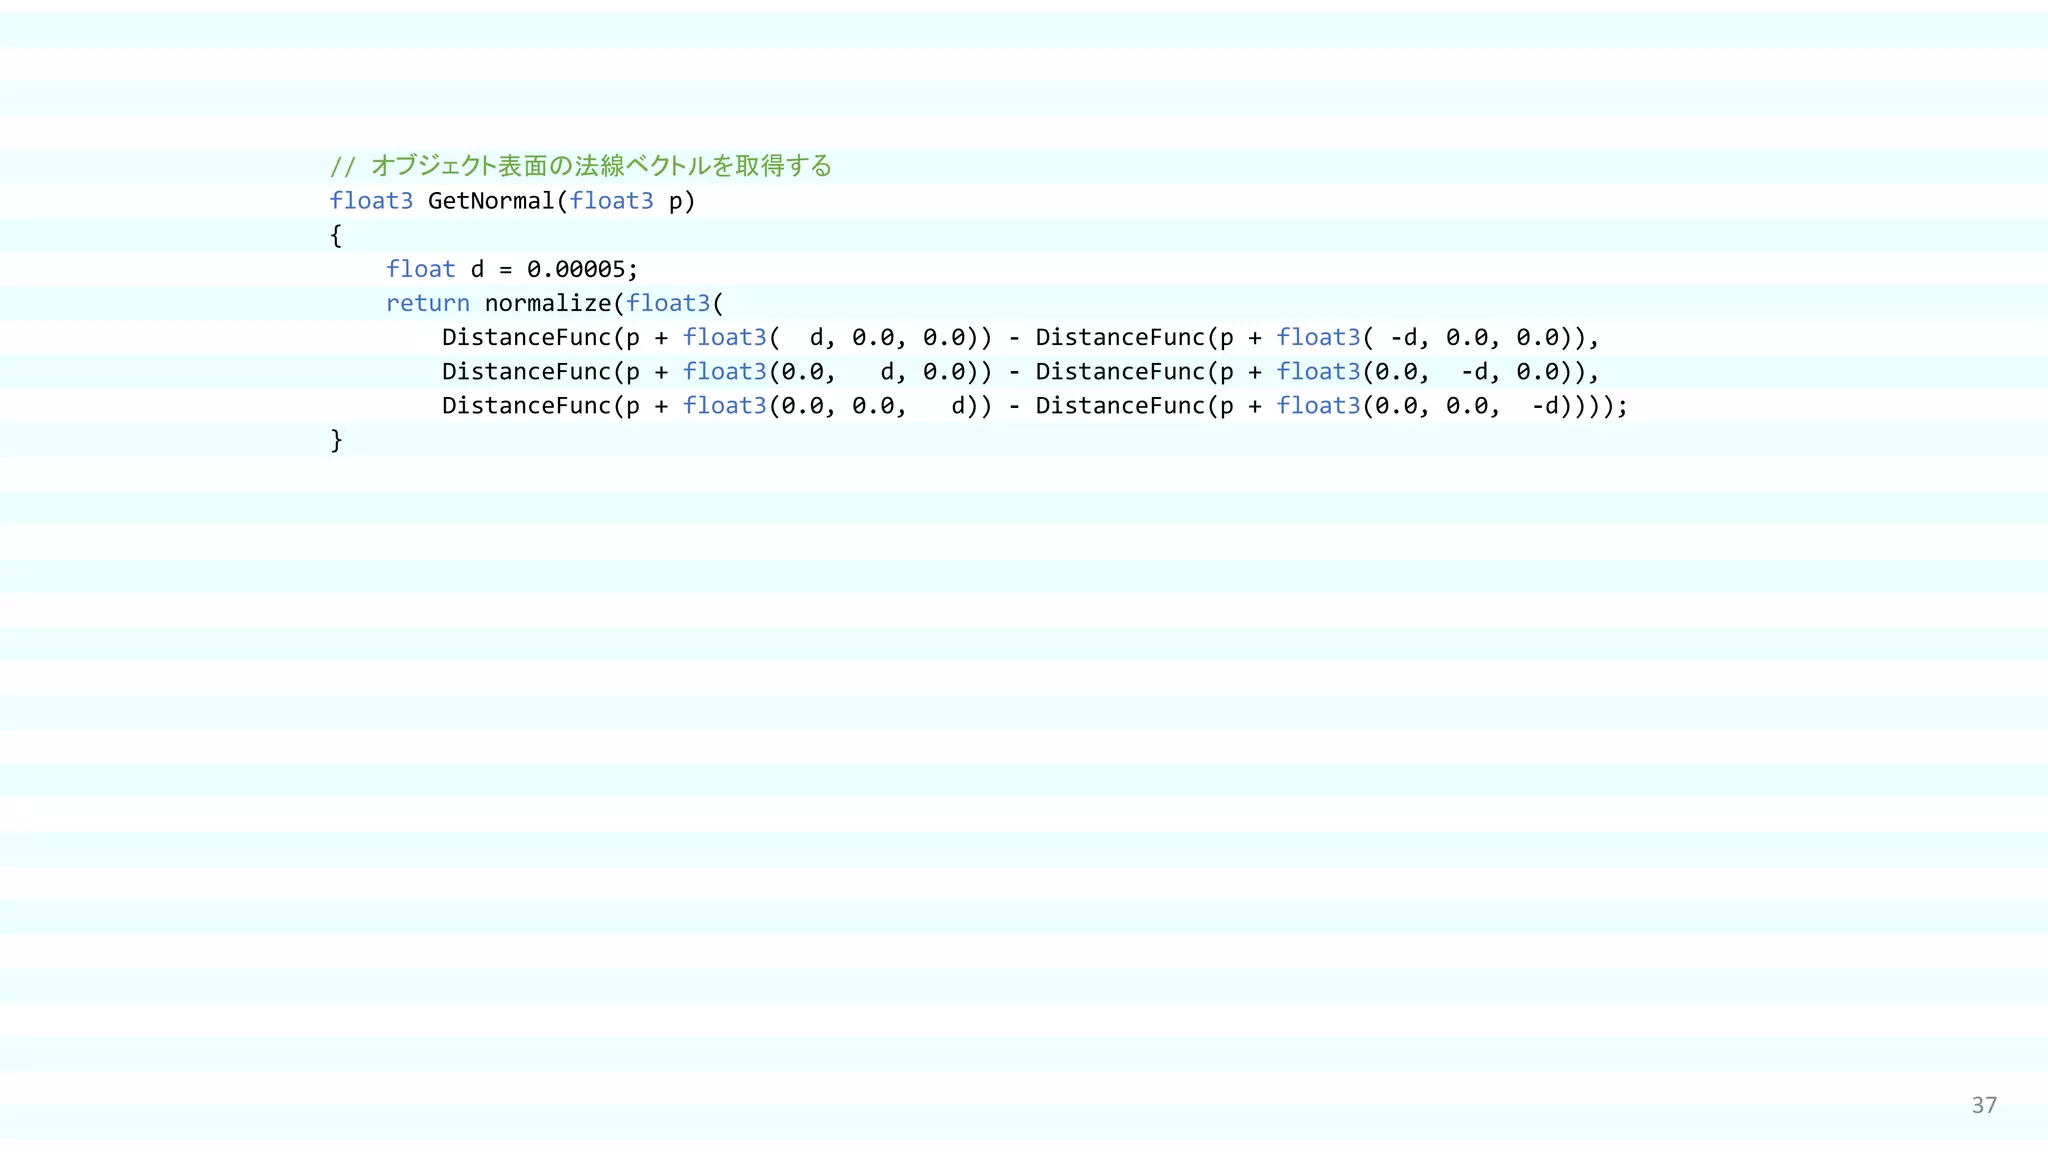This screenshot has width=2048, height=1152.
Task: Click the closing curly brace line
Action: [x=336, y=440]
